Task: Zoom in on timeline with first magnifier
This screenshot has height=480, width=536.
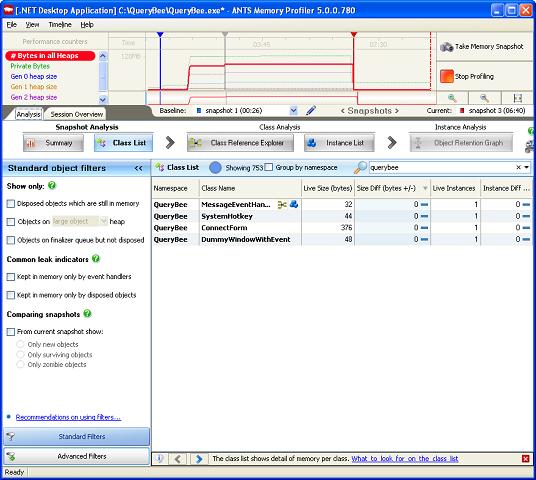Action: 452,98
